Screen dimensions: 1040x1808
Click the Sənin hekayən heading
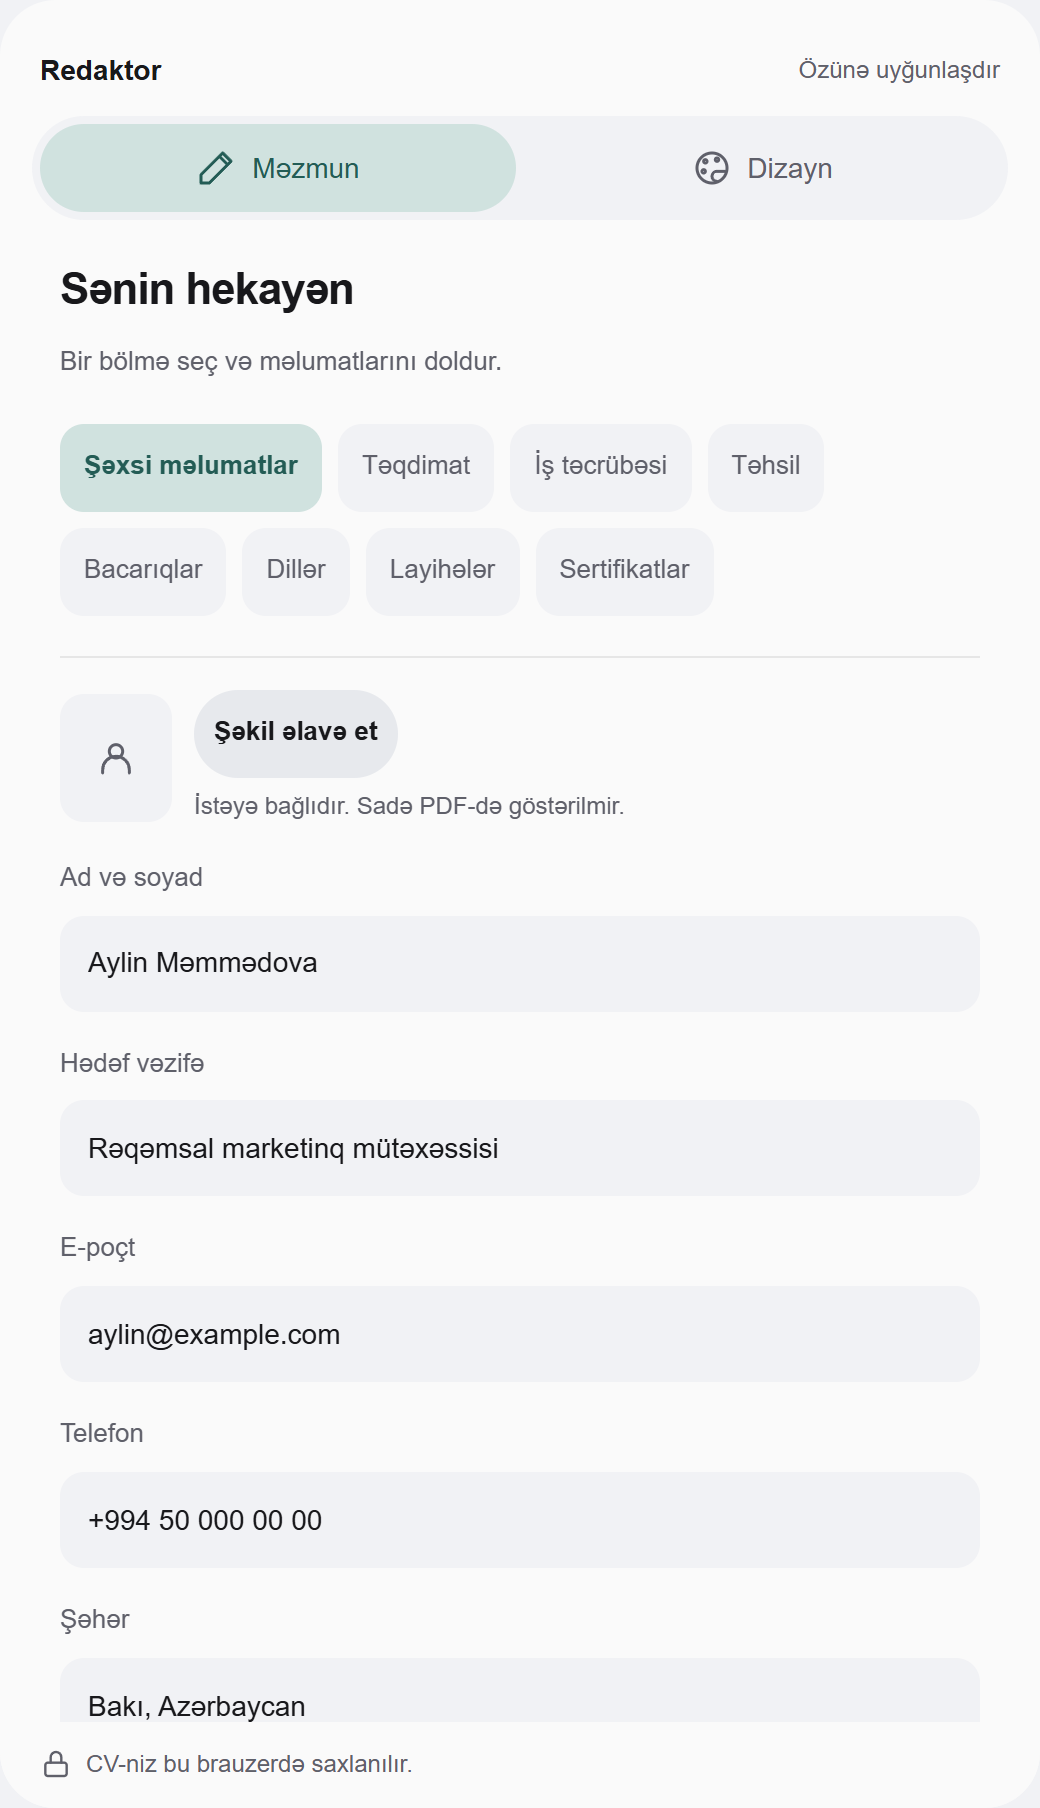coord(207,289)
